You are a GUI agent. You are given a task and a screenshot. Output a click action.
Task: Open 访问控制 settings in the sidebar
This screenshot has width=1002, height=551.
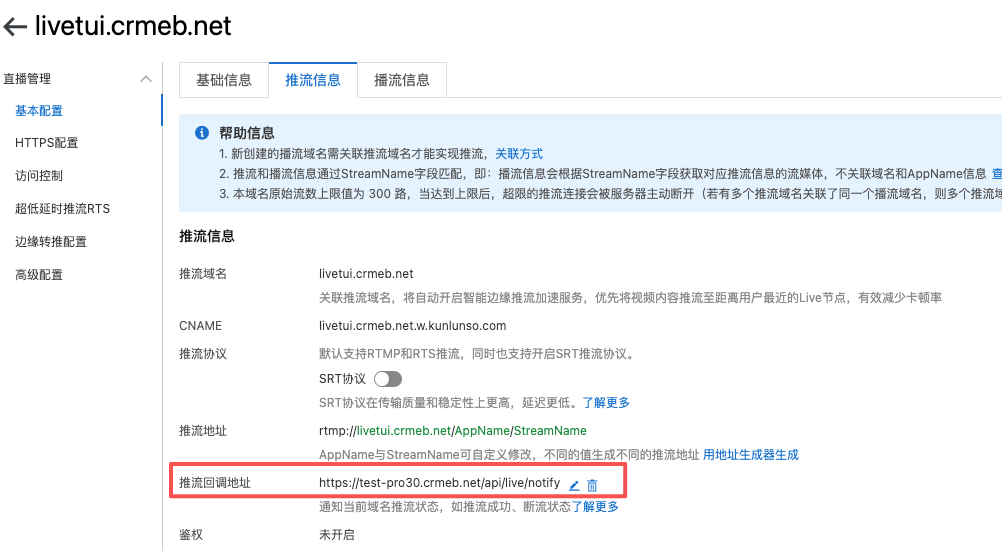39,176
